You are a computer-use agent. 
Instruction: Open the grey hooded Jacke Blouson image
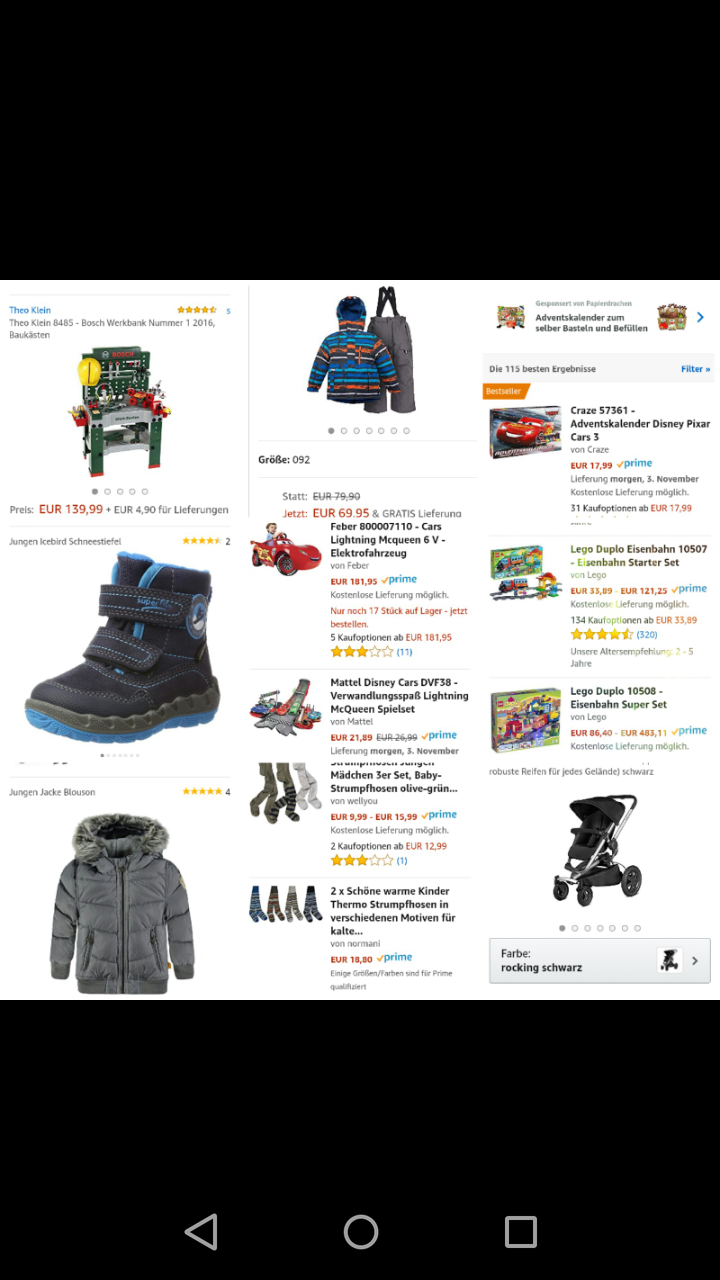click(122, 903)
